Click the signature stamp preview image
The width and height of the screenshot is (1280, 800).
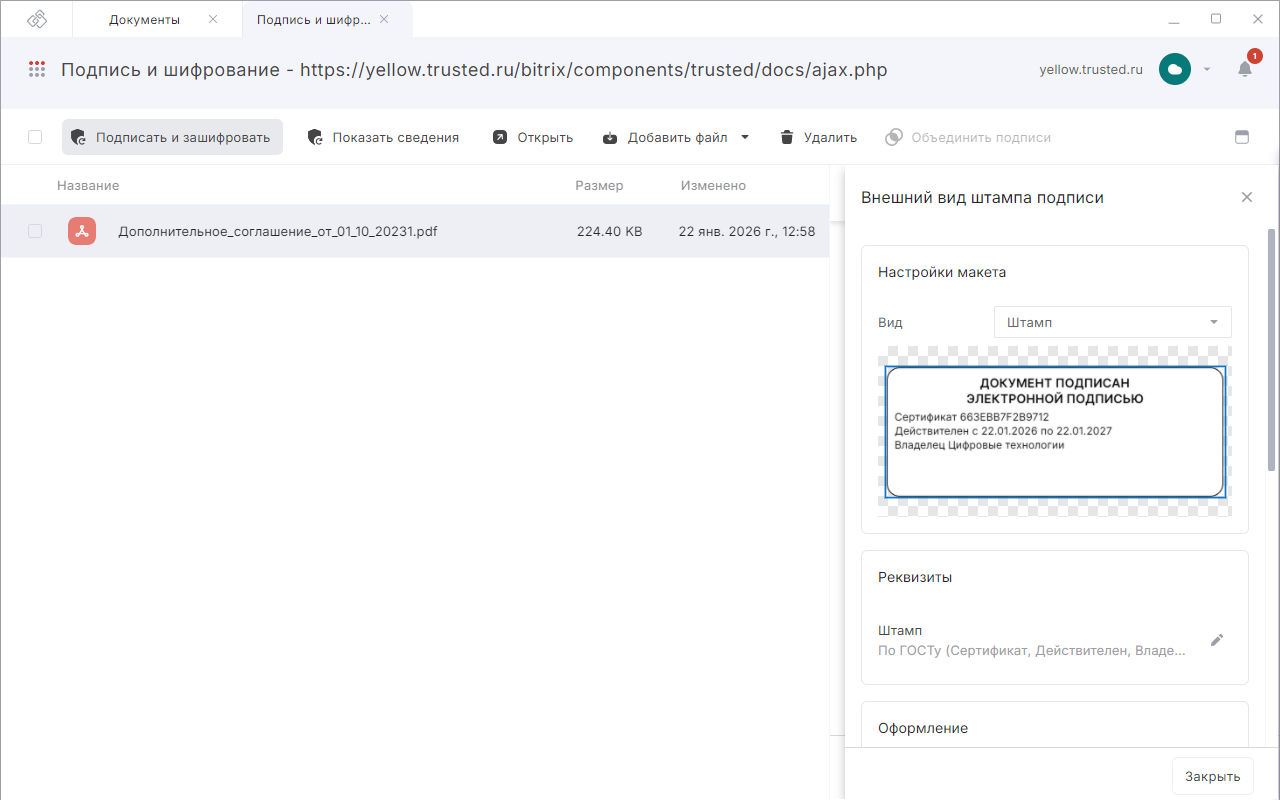tap(1054, 431)
